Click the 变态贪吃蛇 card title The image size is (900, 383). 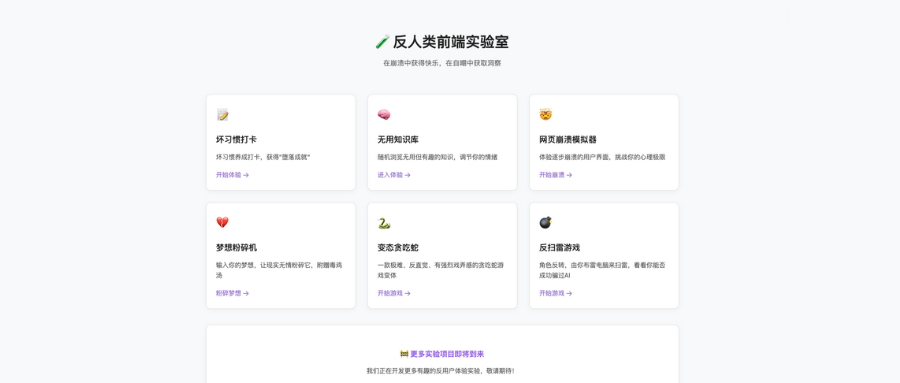click(x=398, y=247)
